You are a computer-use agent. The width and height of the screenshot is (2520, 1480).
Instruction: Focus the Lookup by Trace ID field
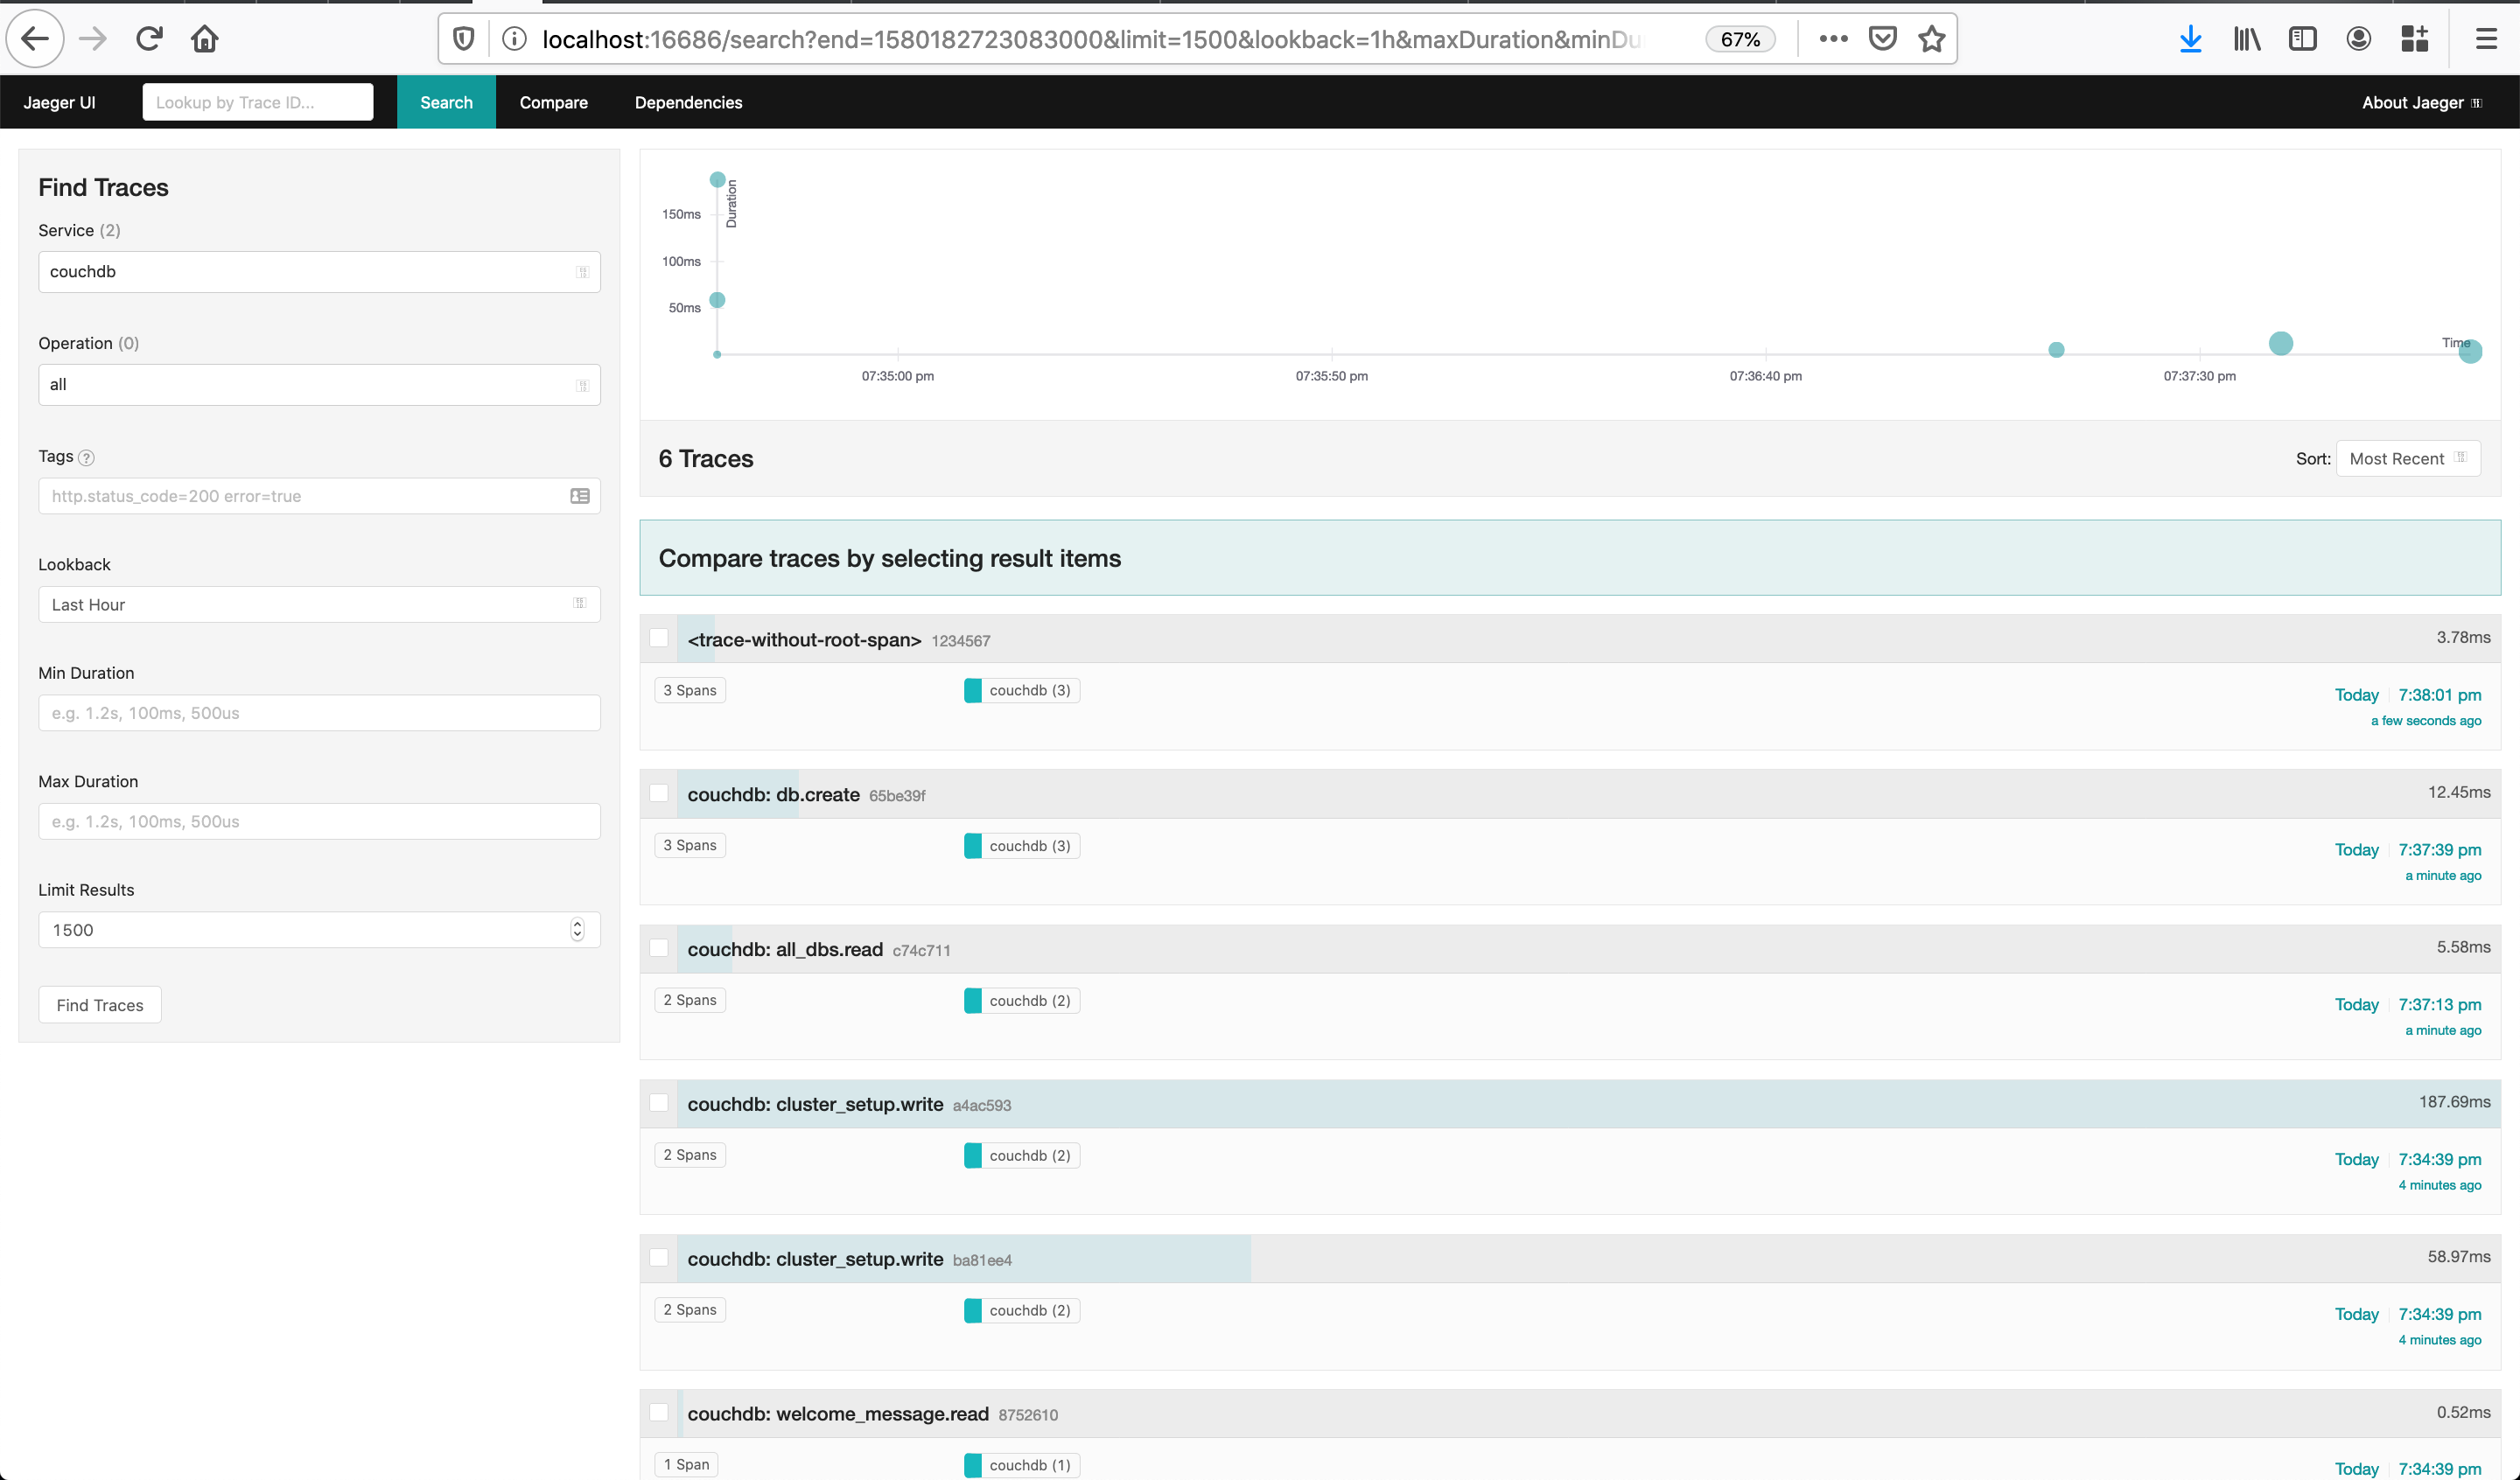[x=258, y=102]
